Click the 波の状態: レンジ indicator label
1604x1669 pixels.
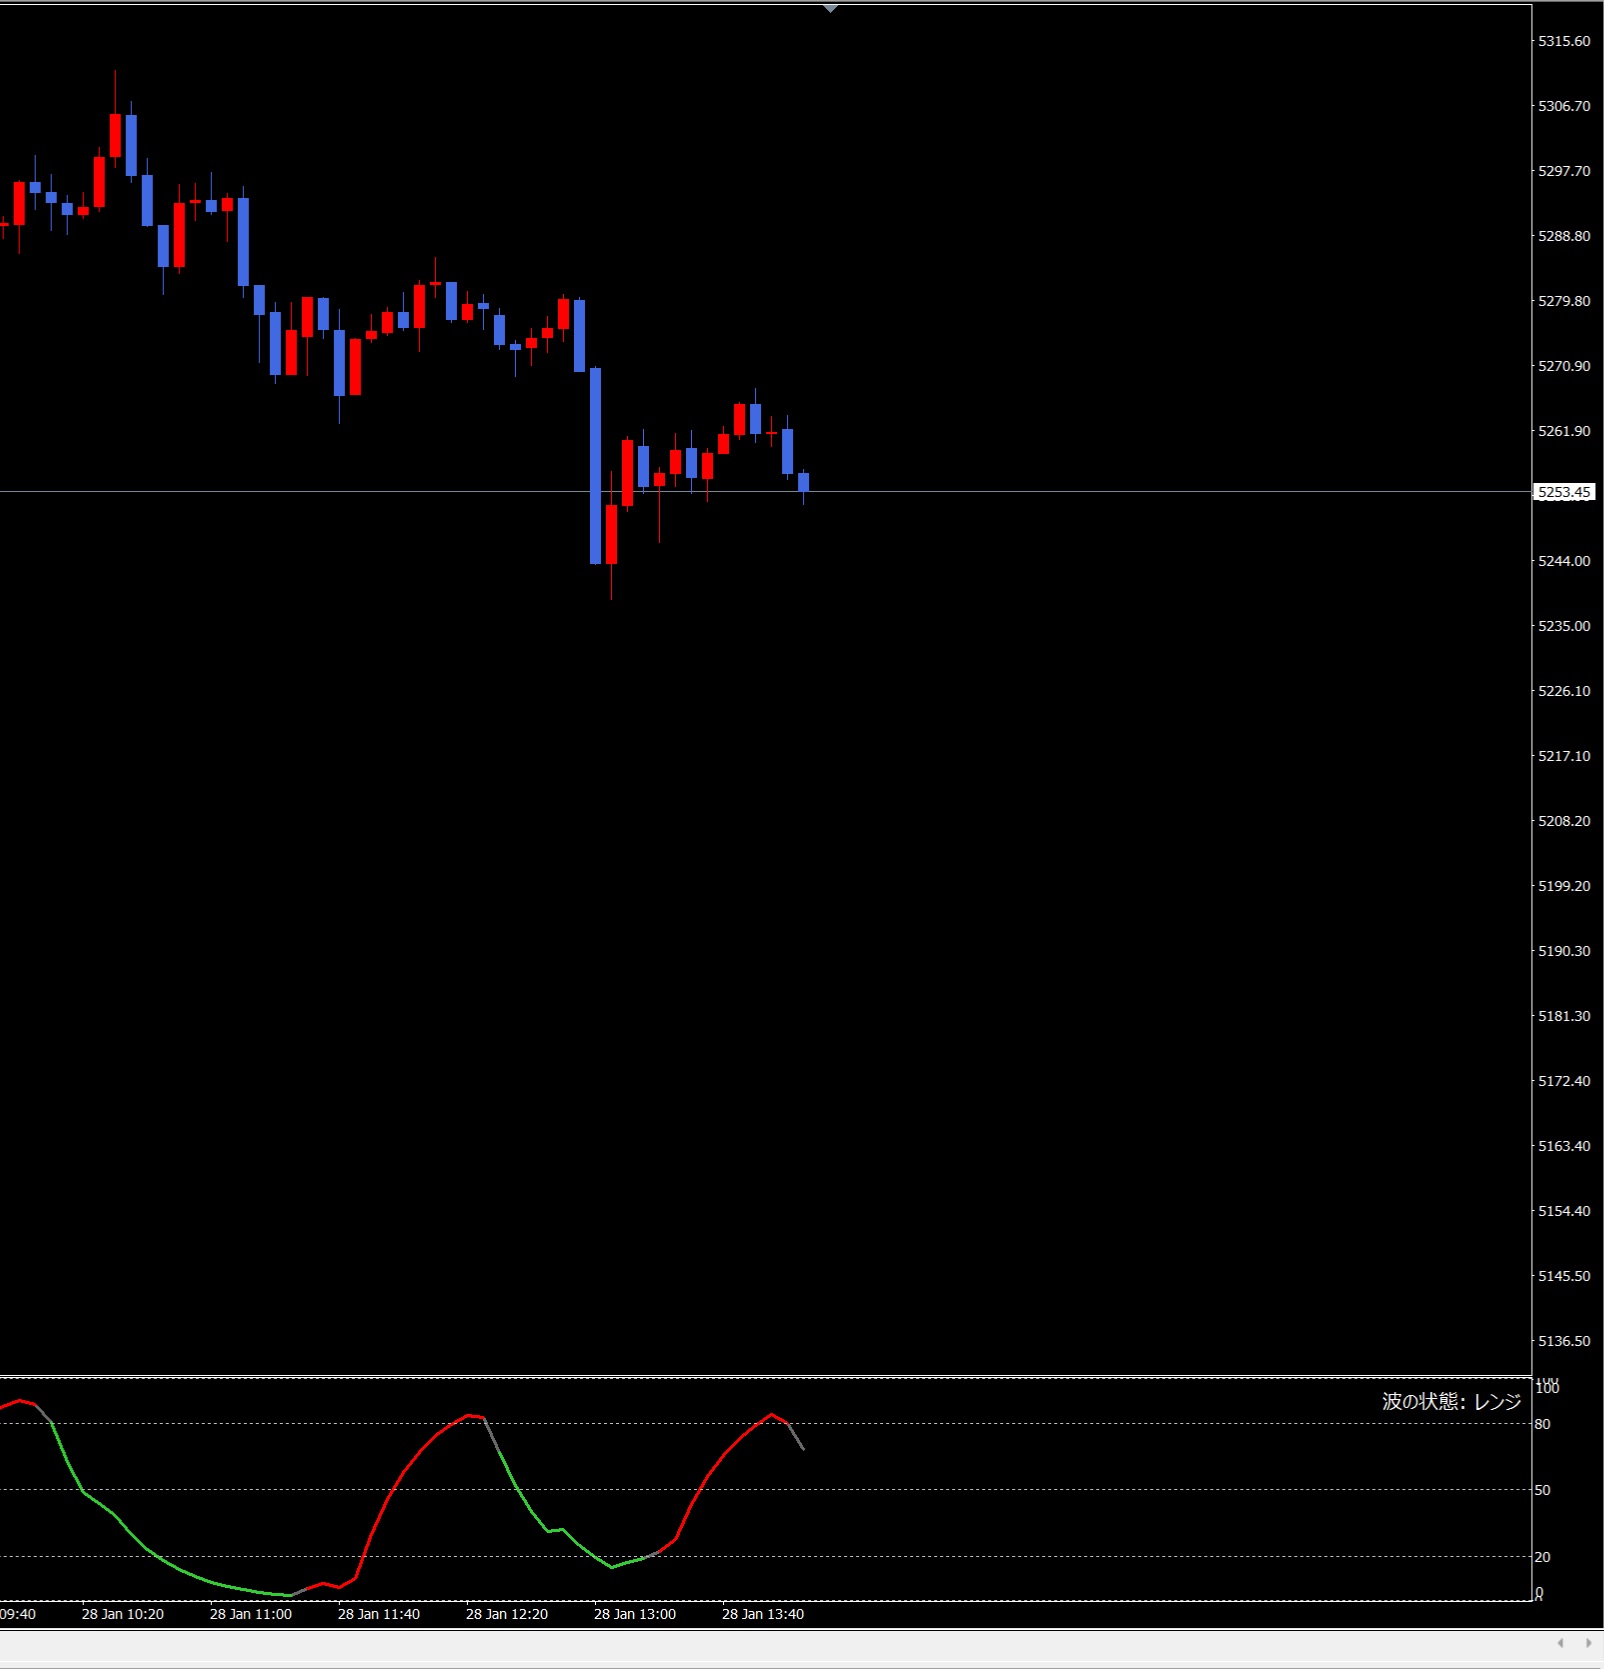[x=1451, y=1401]
